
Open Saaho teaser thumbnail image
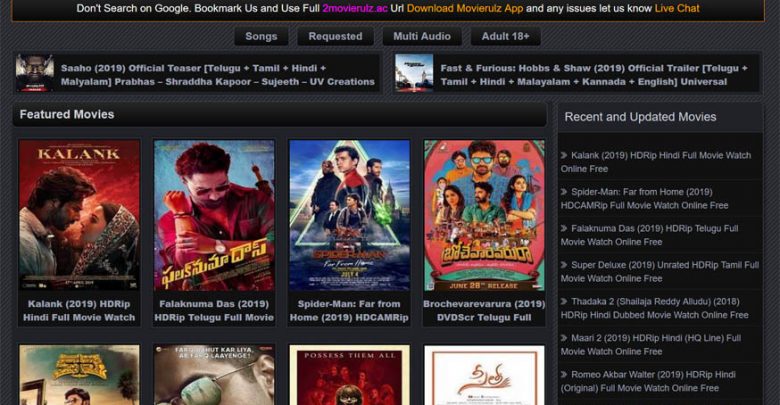coord(34,73)
